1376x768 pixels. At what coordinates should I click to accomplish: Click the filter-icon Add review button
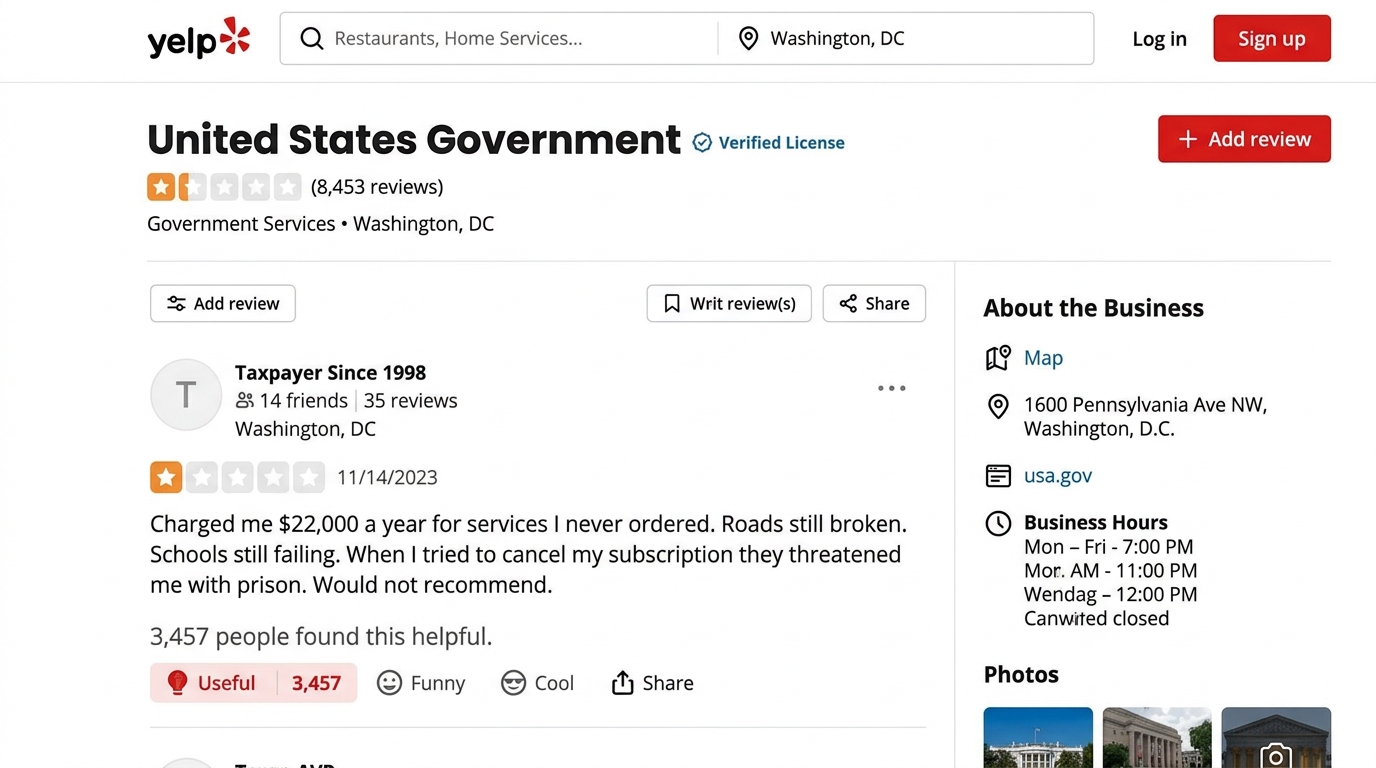(223, 304)
